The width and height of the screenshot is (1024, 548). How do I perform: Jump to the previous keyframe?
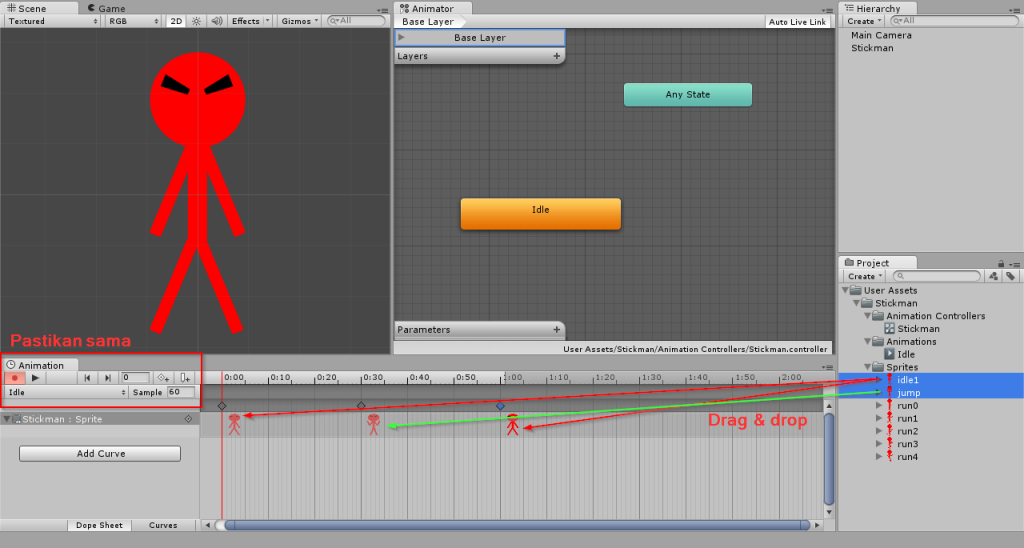click(88, 378)
